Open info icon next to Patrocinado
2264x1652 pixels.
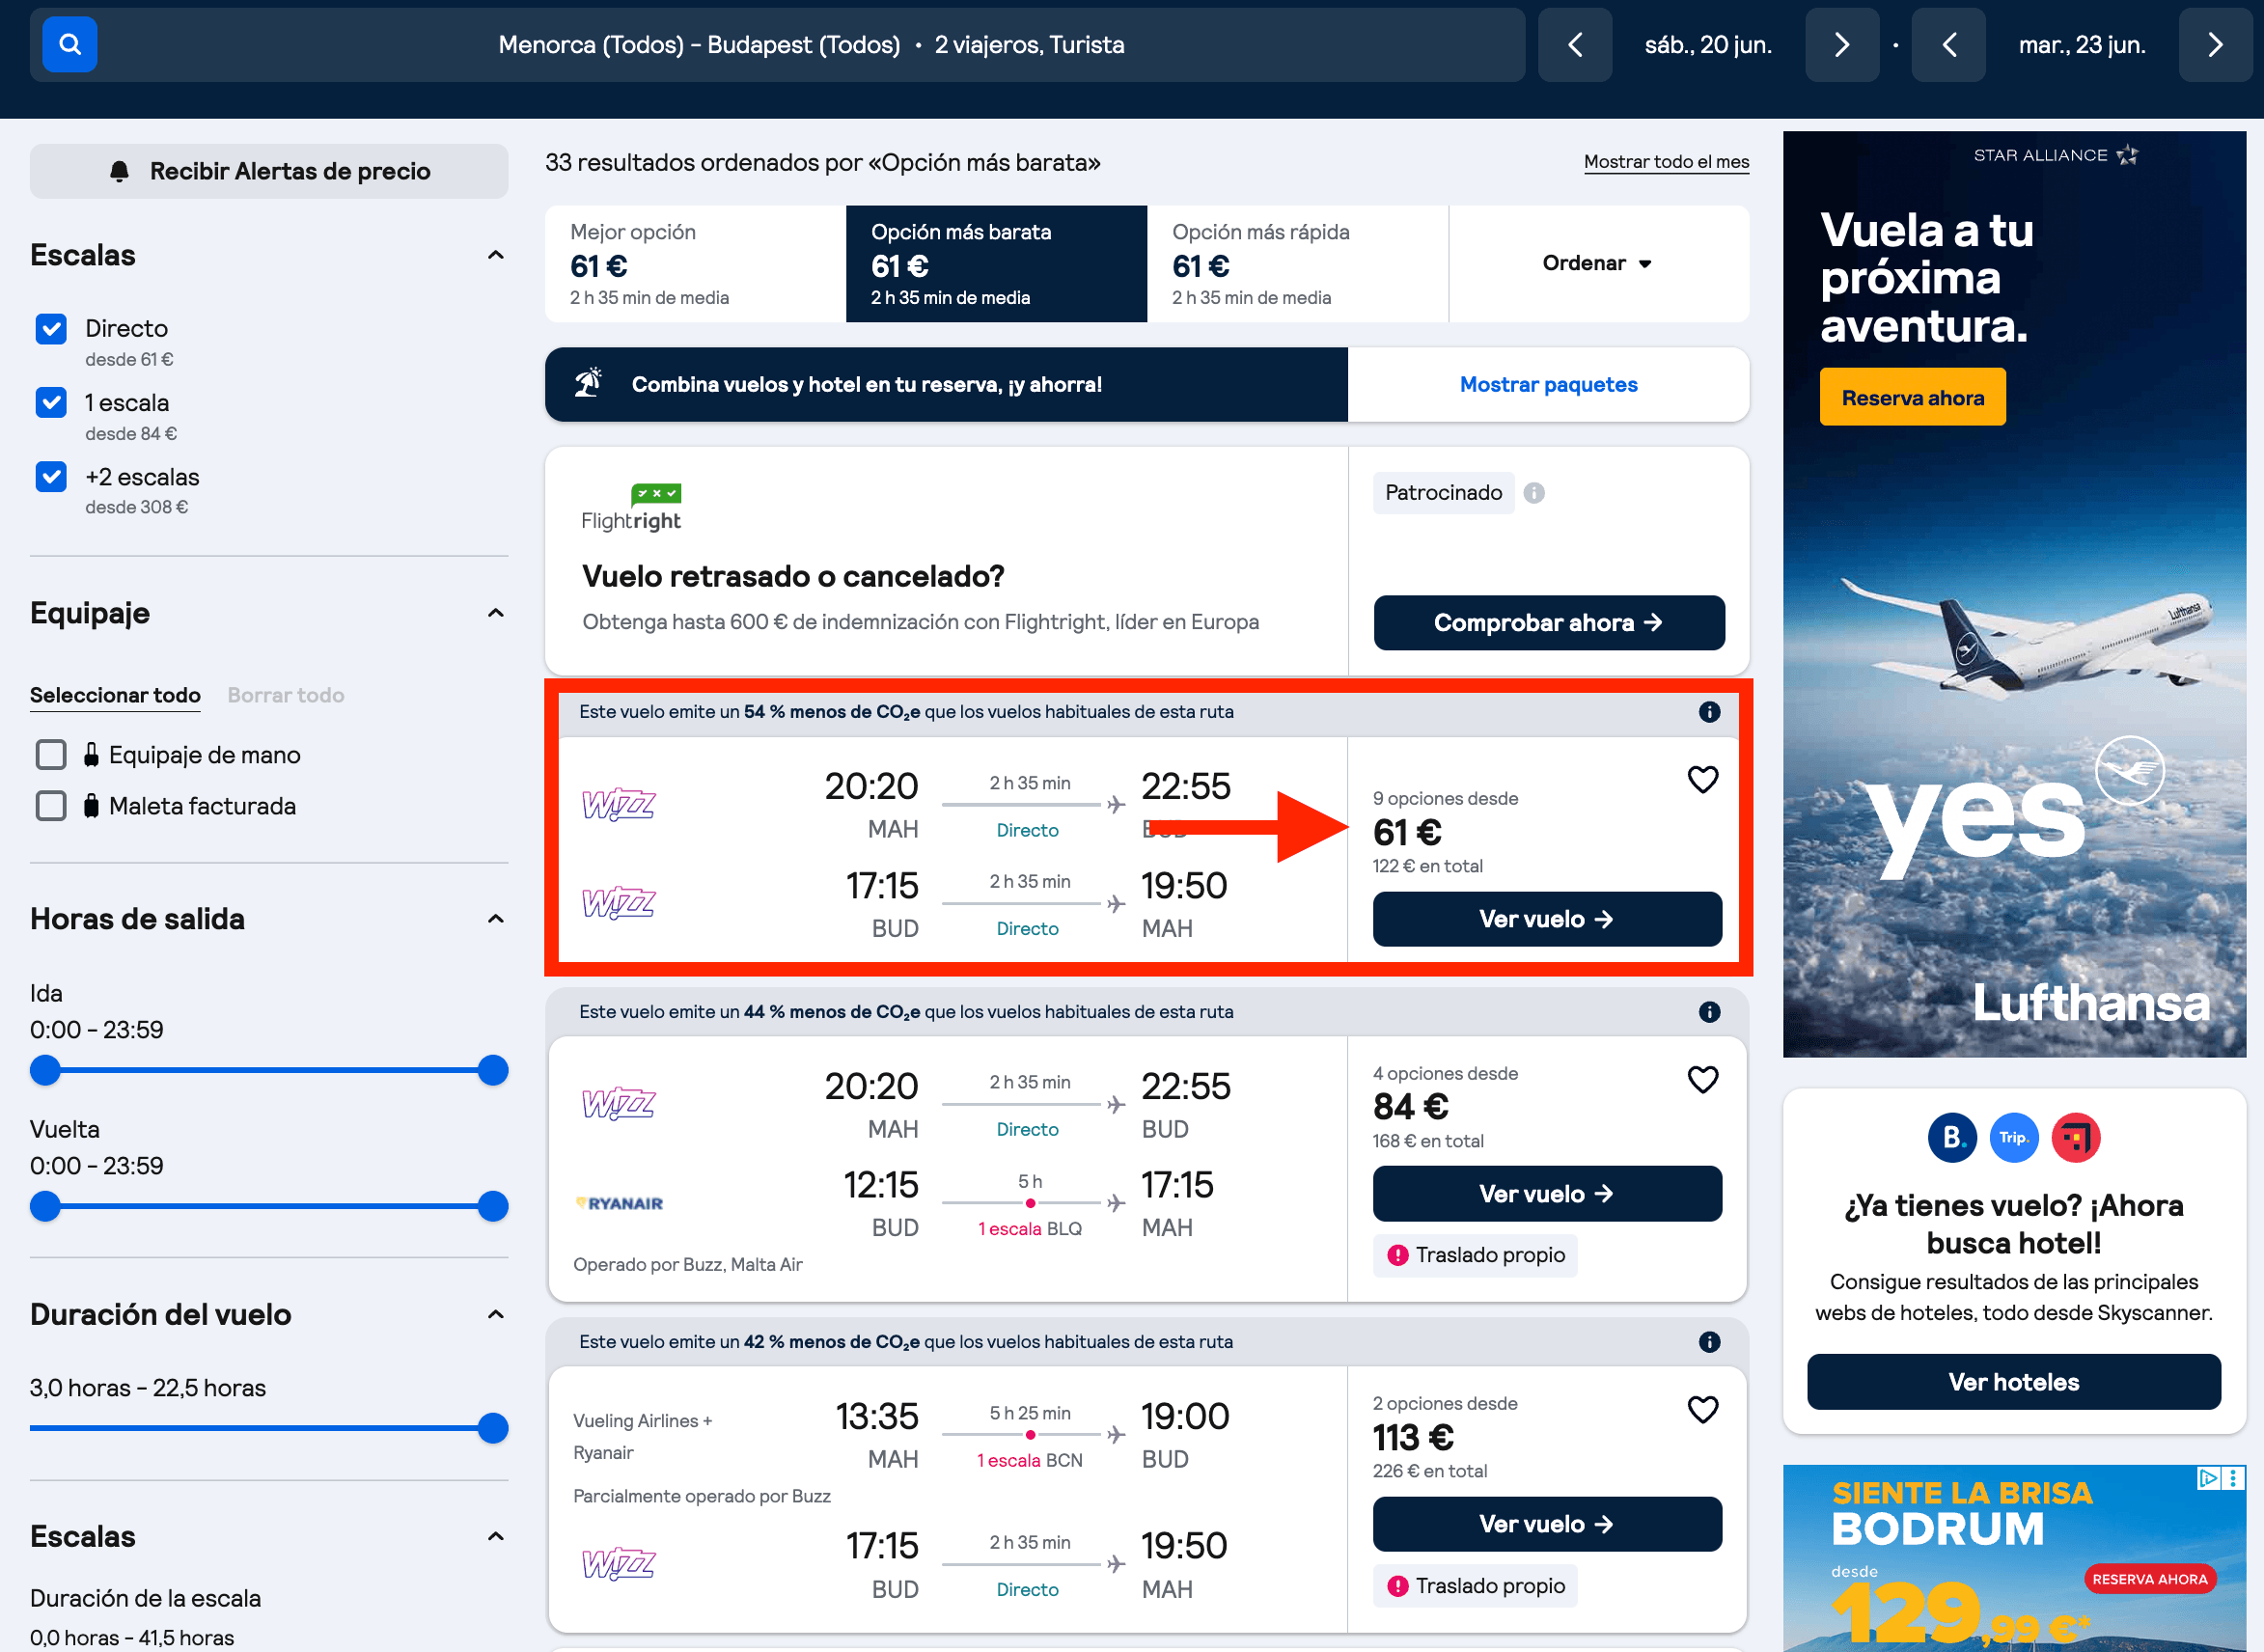(1533, 493)
